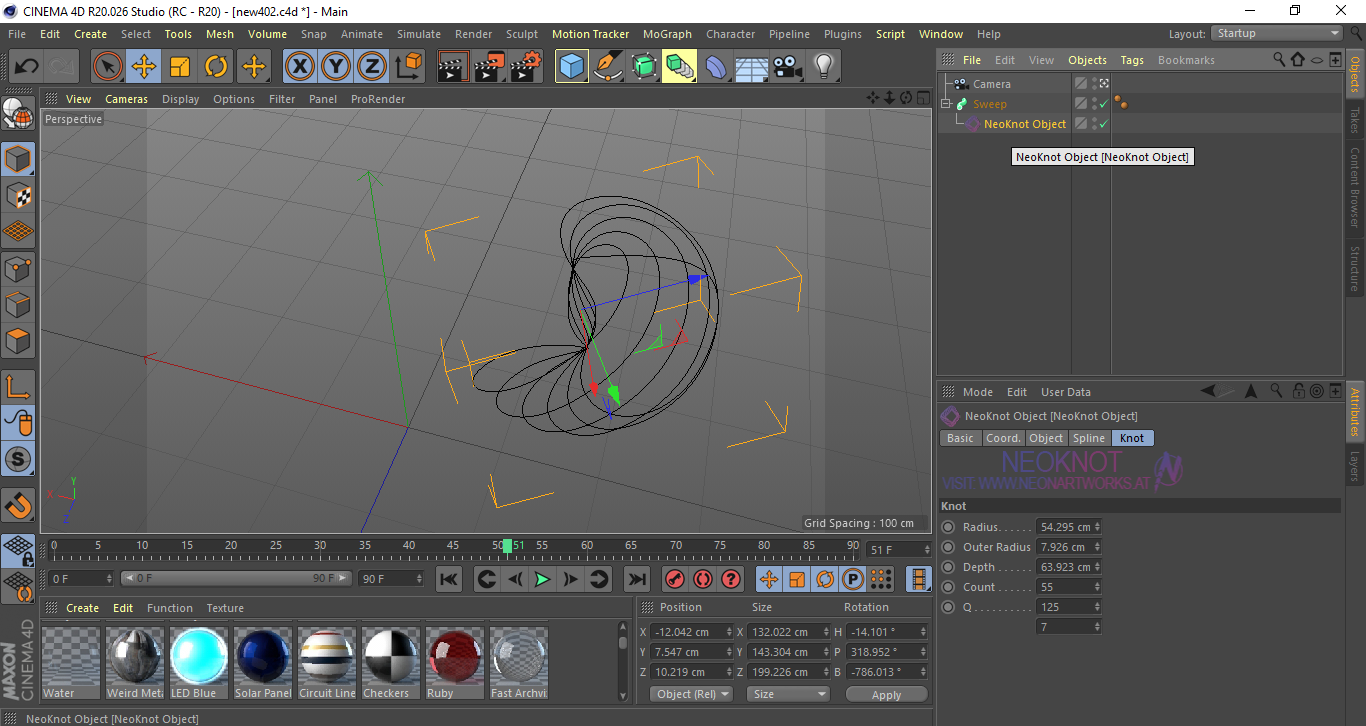Switch the coordinate system icon
1366x726 pixels.
pyautogui.click(x=408, y=67)
